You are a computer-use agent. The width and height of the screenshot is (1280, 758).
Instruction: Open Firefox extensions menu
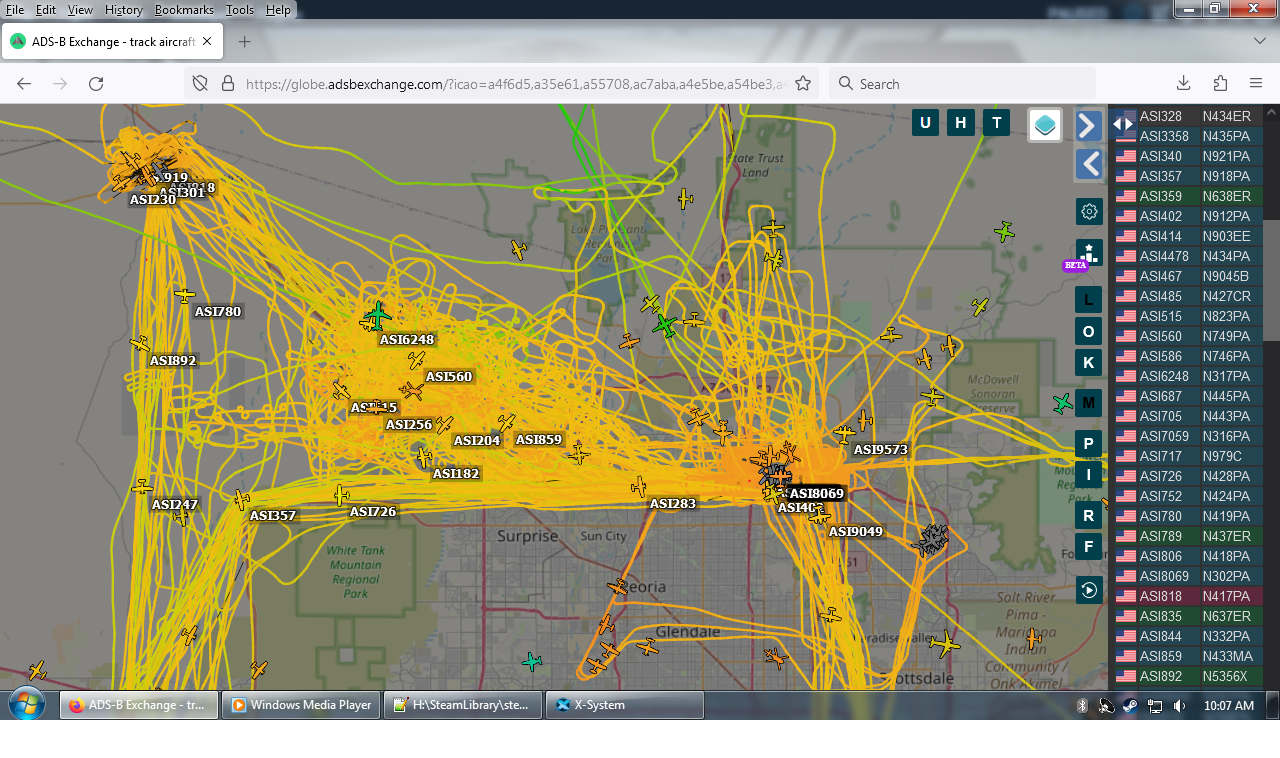pyautogui.click(x=1220, y=84)
